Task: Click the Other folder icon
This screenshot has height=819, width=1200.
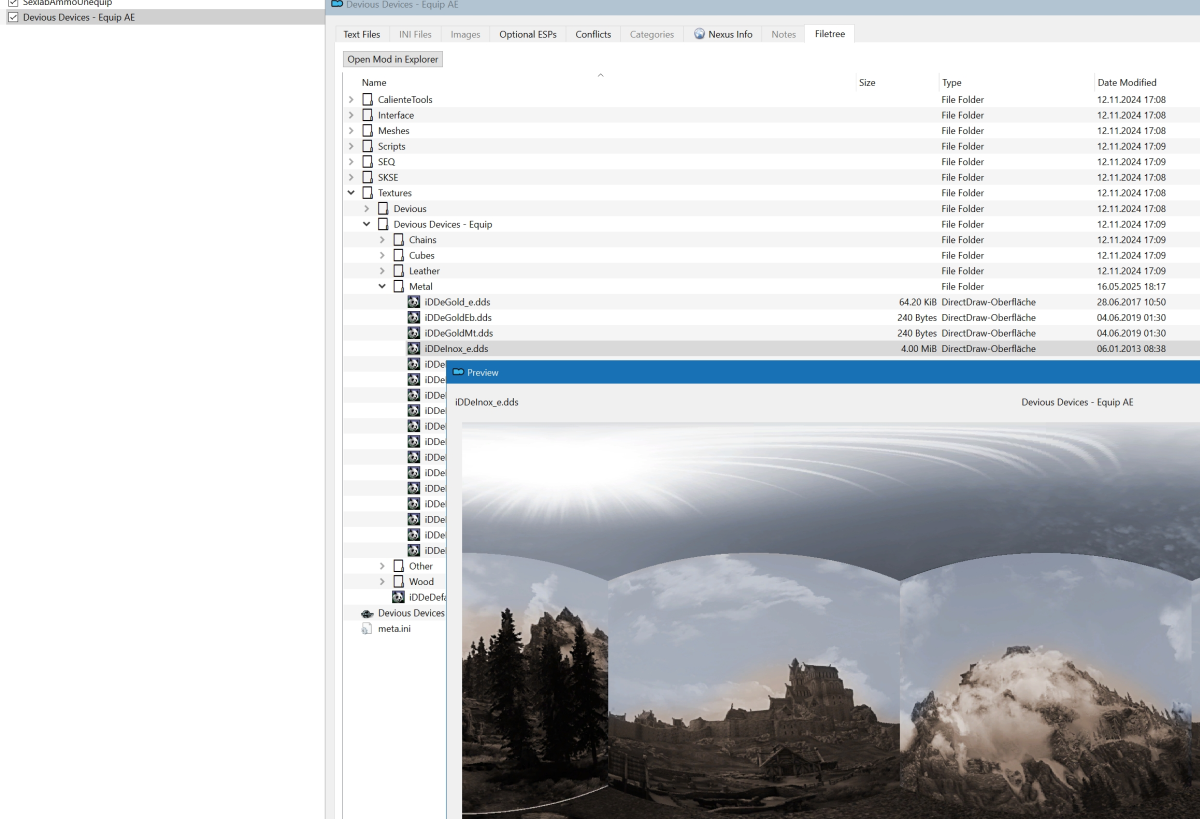Action: click(x=399, y=566)
